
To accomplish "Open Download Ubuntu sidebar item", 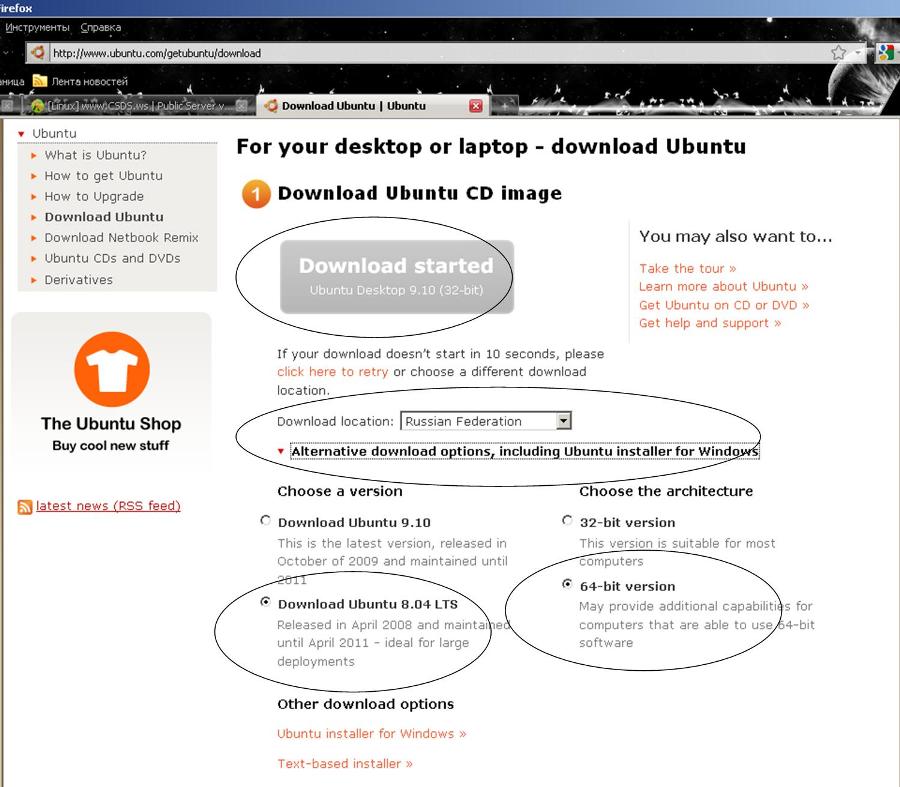I will click(104, 217).
